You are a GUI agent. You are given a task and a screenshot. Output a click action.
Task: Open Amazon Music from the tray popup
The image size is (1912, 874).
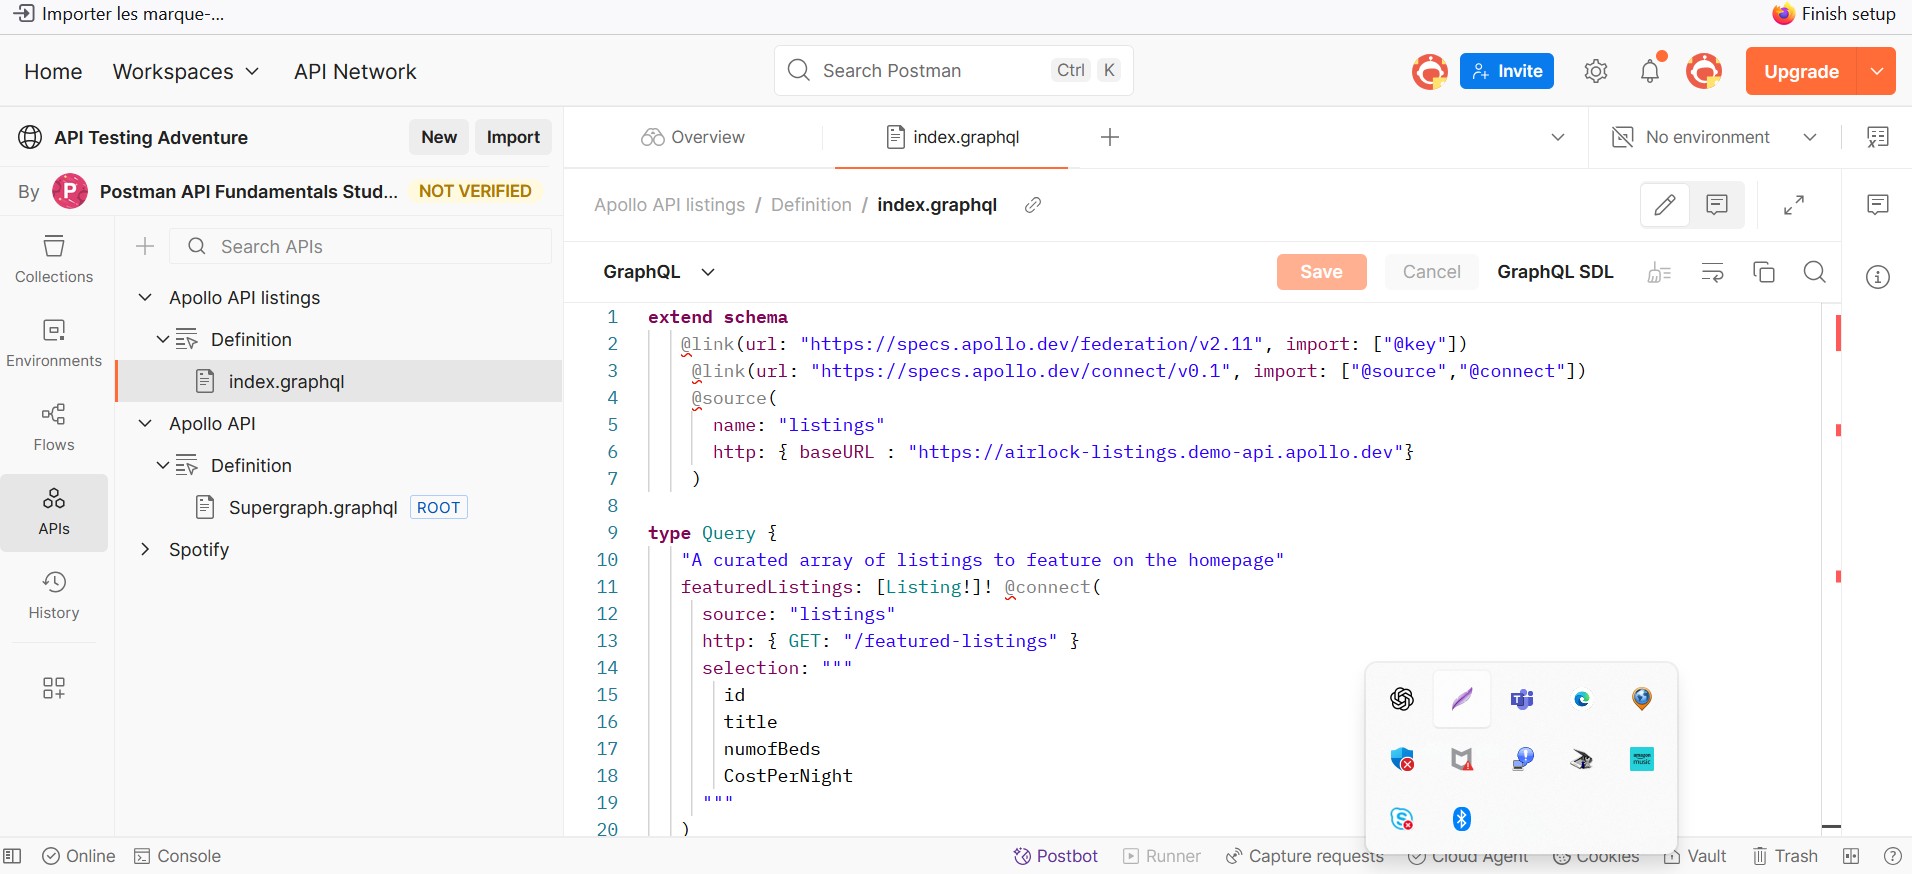1642,759
